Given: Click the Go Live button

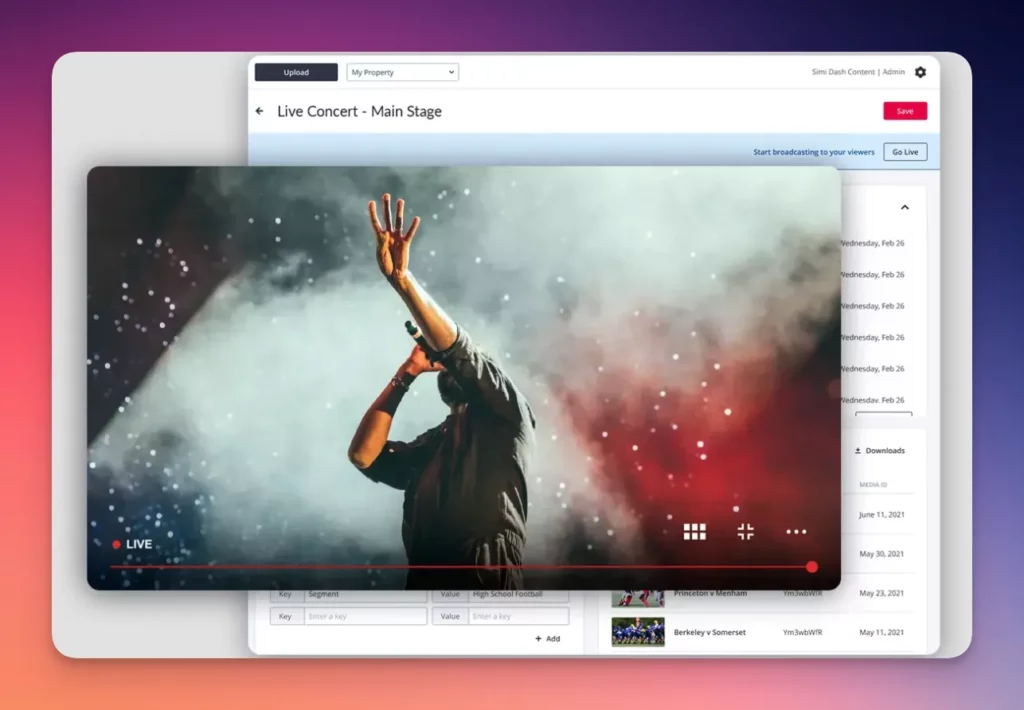Looking at the screenshot, I should (x=904, y=151).
